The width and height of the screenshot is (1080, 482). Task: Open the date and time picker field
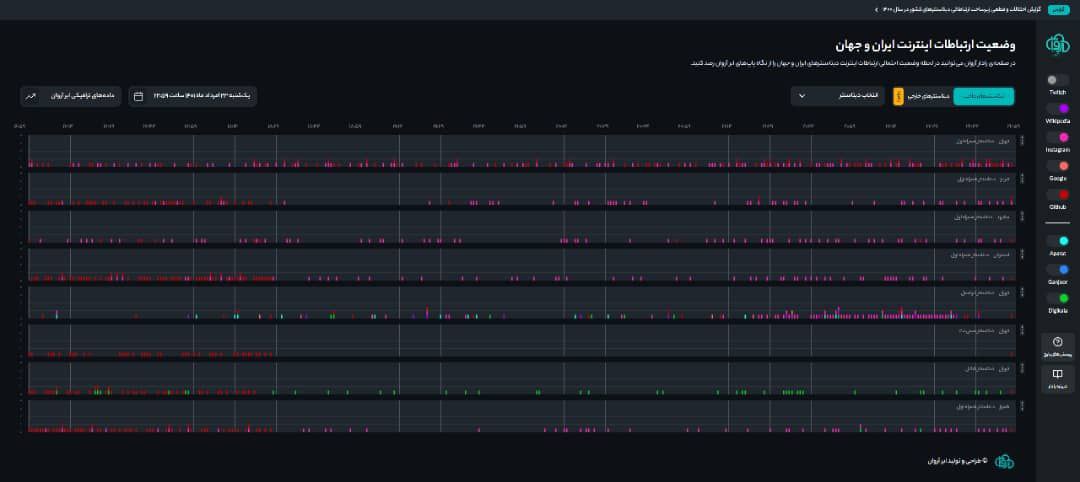coord(194,96)
